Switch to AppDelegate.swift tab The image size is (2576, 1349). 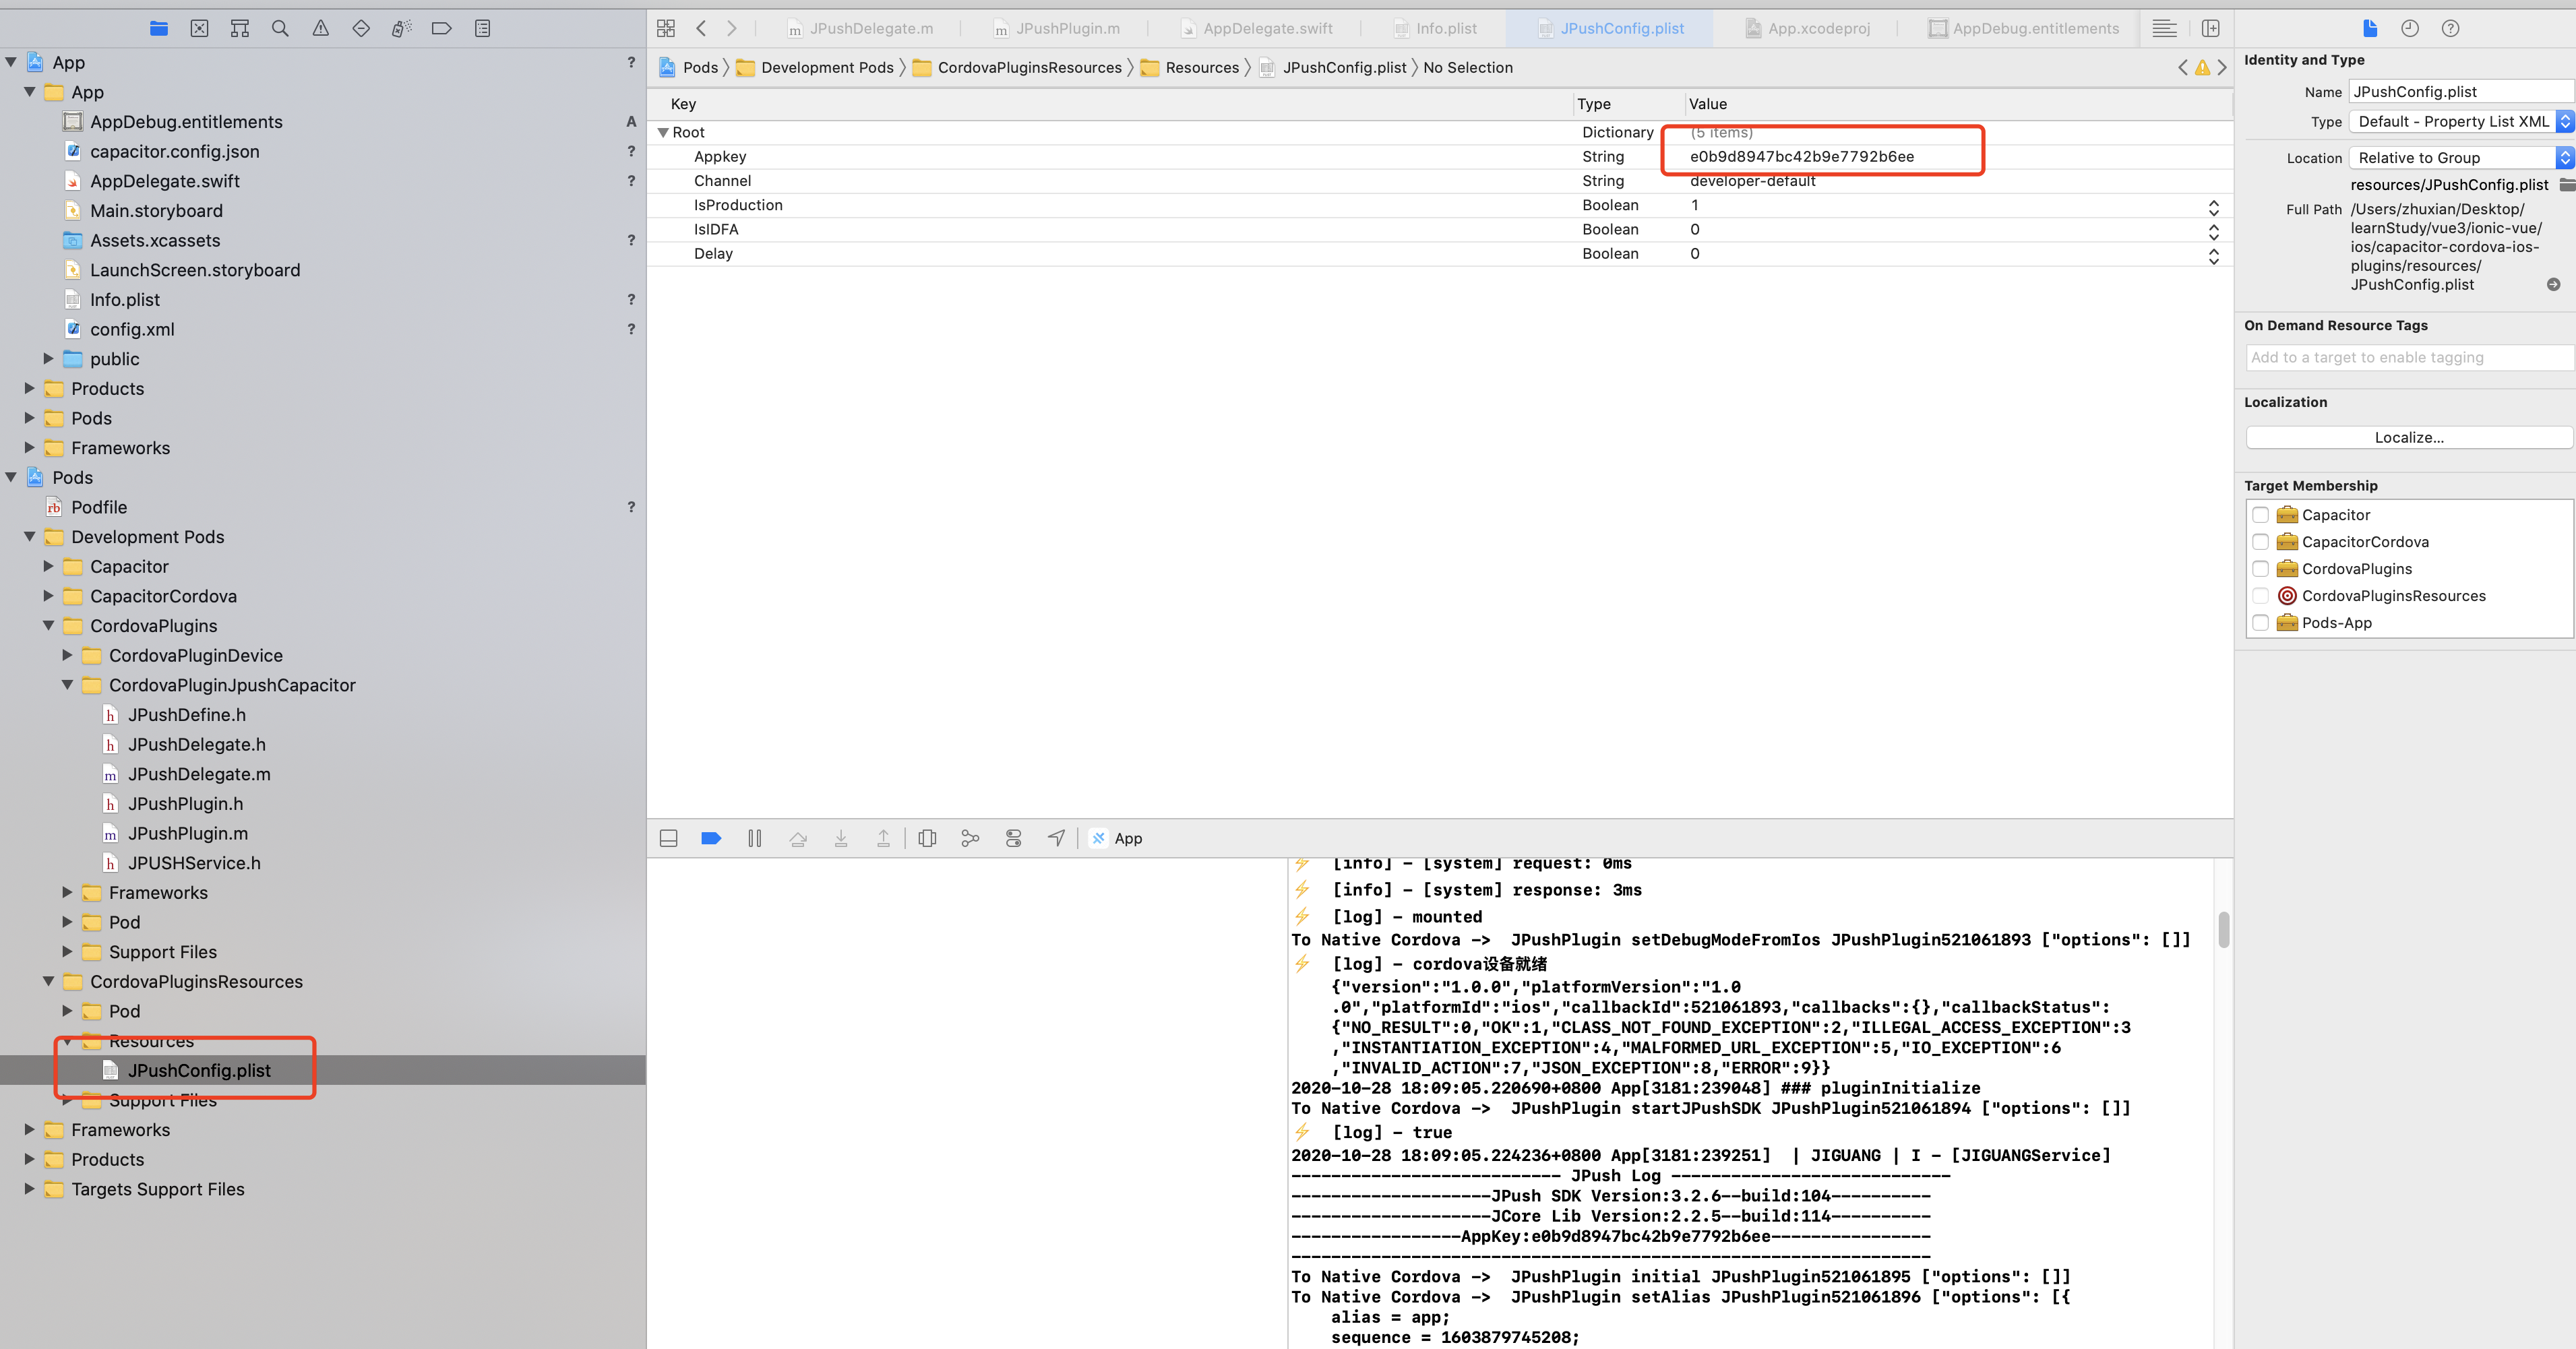(1256, 28)
